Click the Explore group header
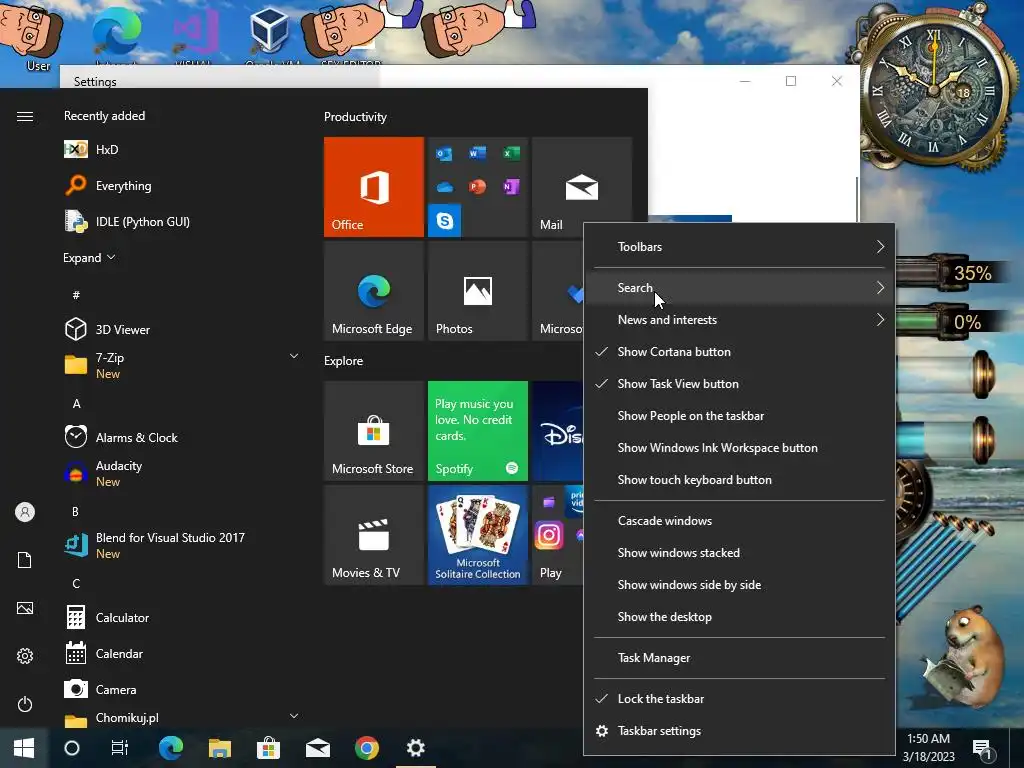 (x=344, y=361)
